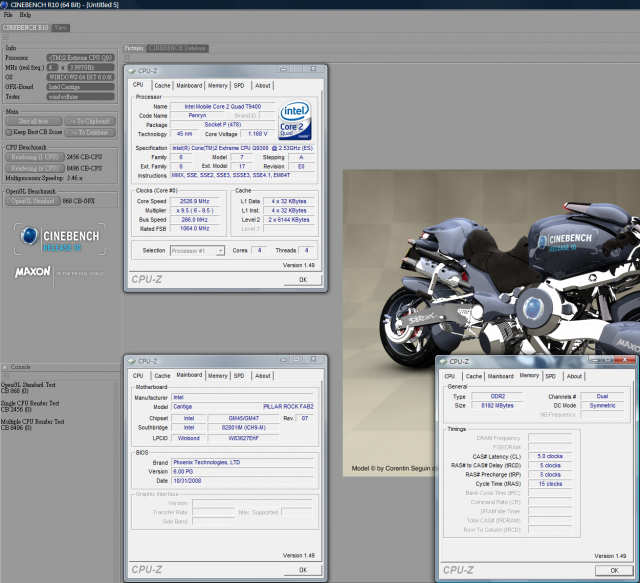Viewport: 640px width, 583px height.
Task: Click the Start all tests button
Action: pyautogui.click(x=33, y=121)
